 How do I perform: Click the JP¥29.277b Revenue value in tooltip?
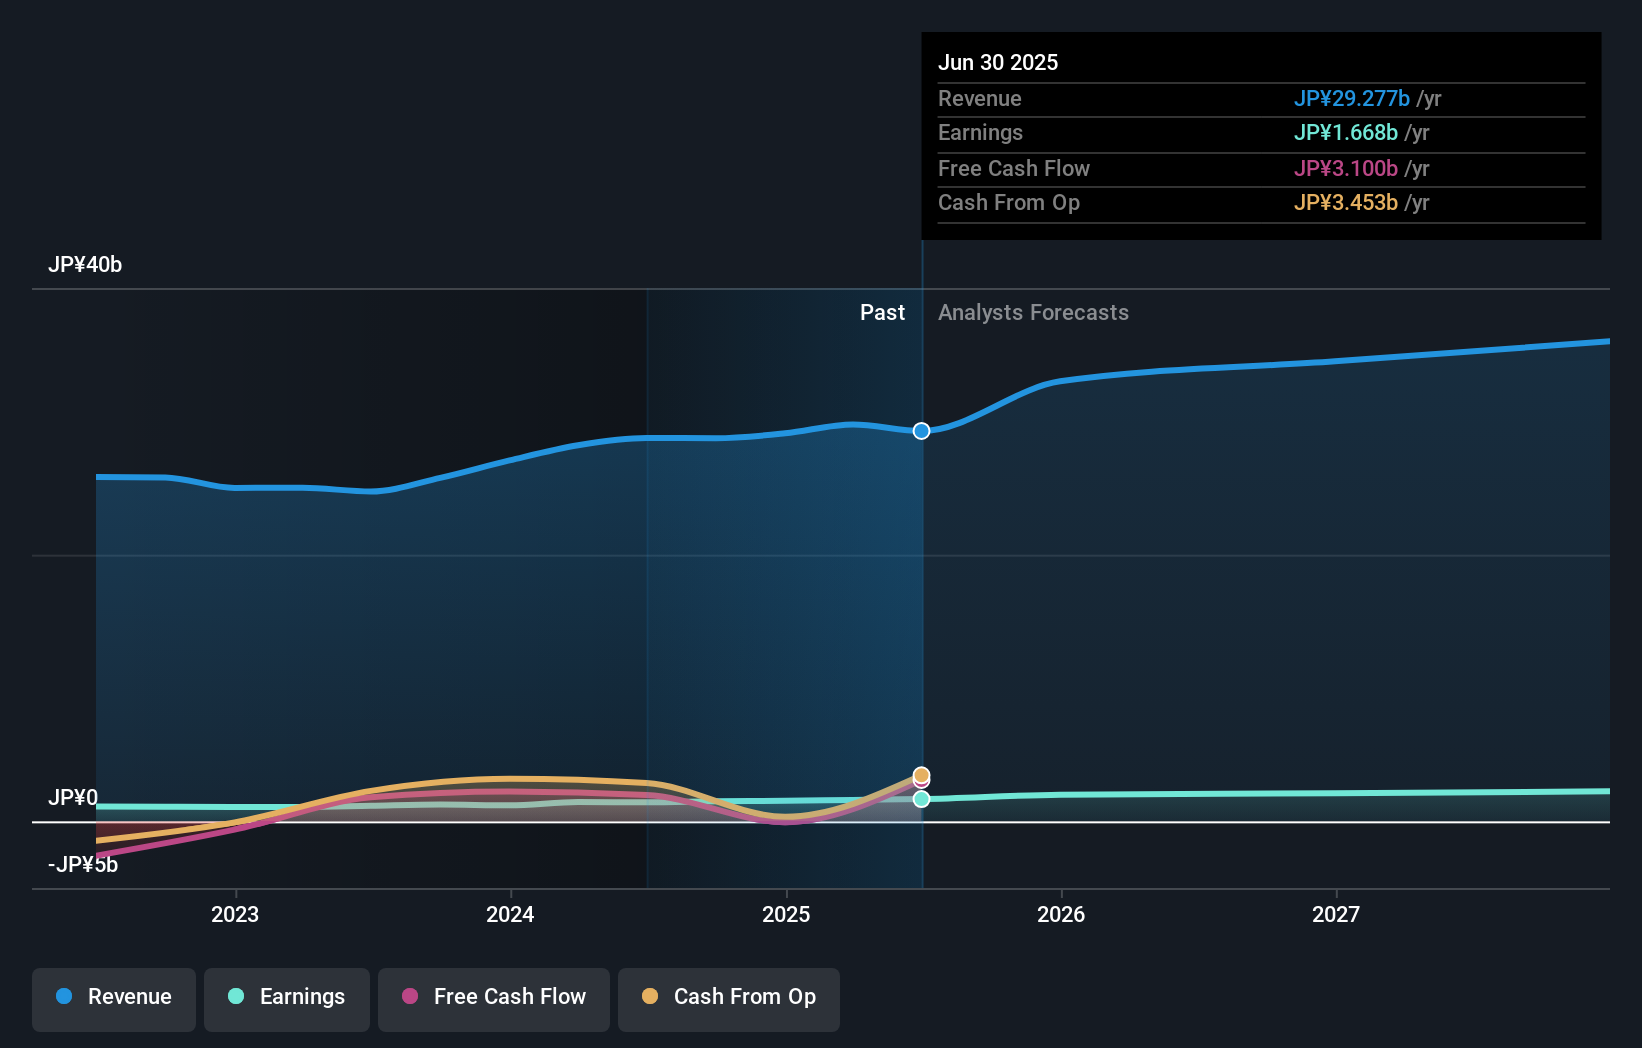click(1353, 99)
